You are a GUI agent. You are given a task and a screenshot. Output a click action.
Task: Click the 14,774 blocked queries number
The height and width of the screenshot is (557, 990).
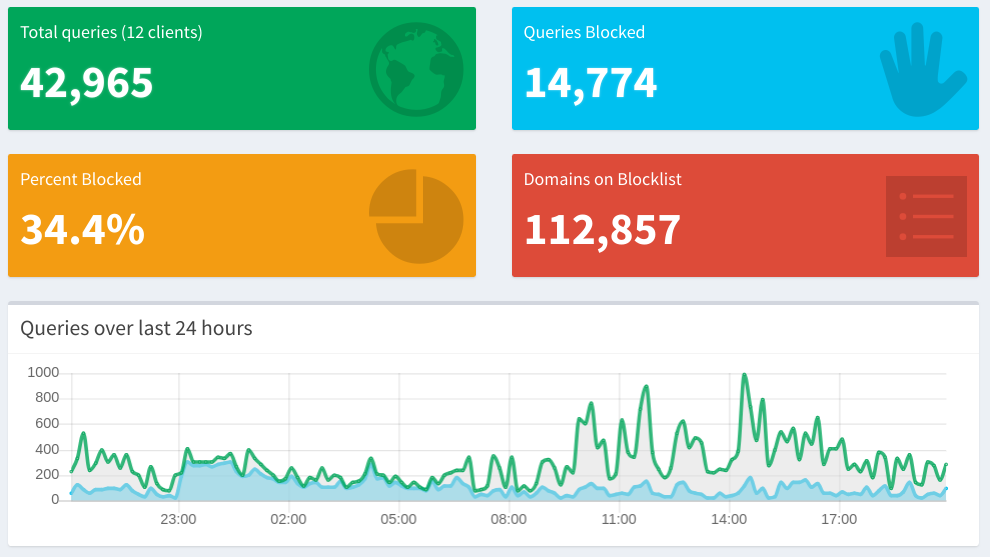590,83
